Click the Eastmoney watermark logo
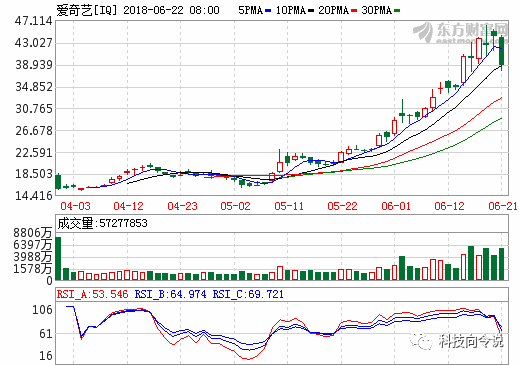 pos(461,33)
